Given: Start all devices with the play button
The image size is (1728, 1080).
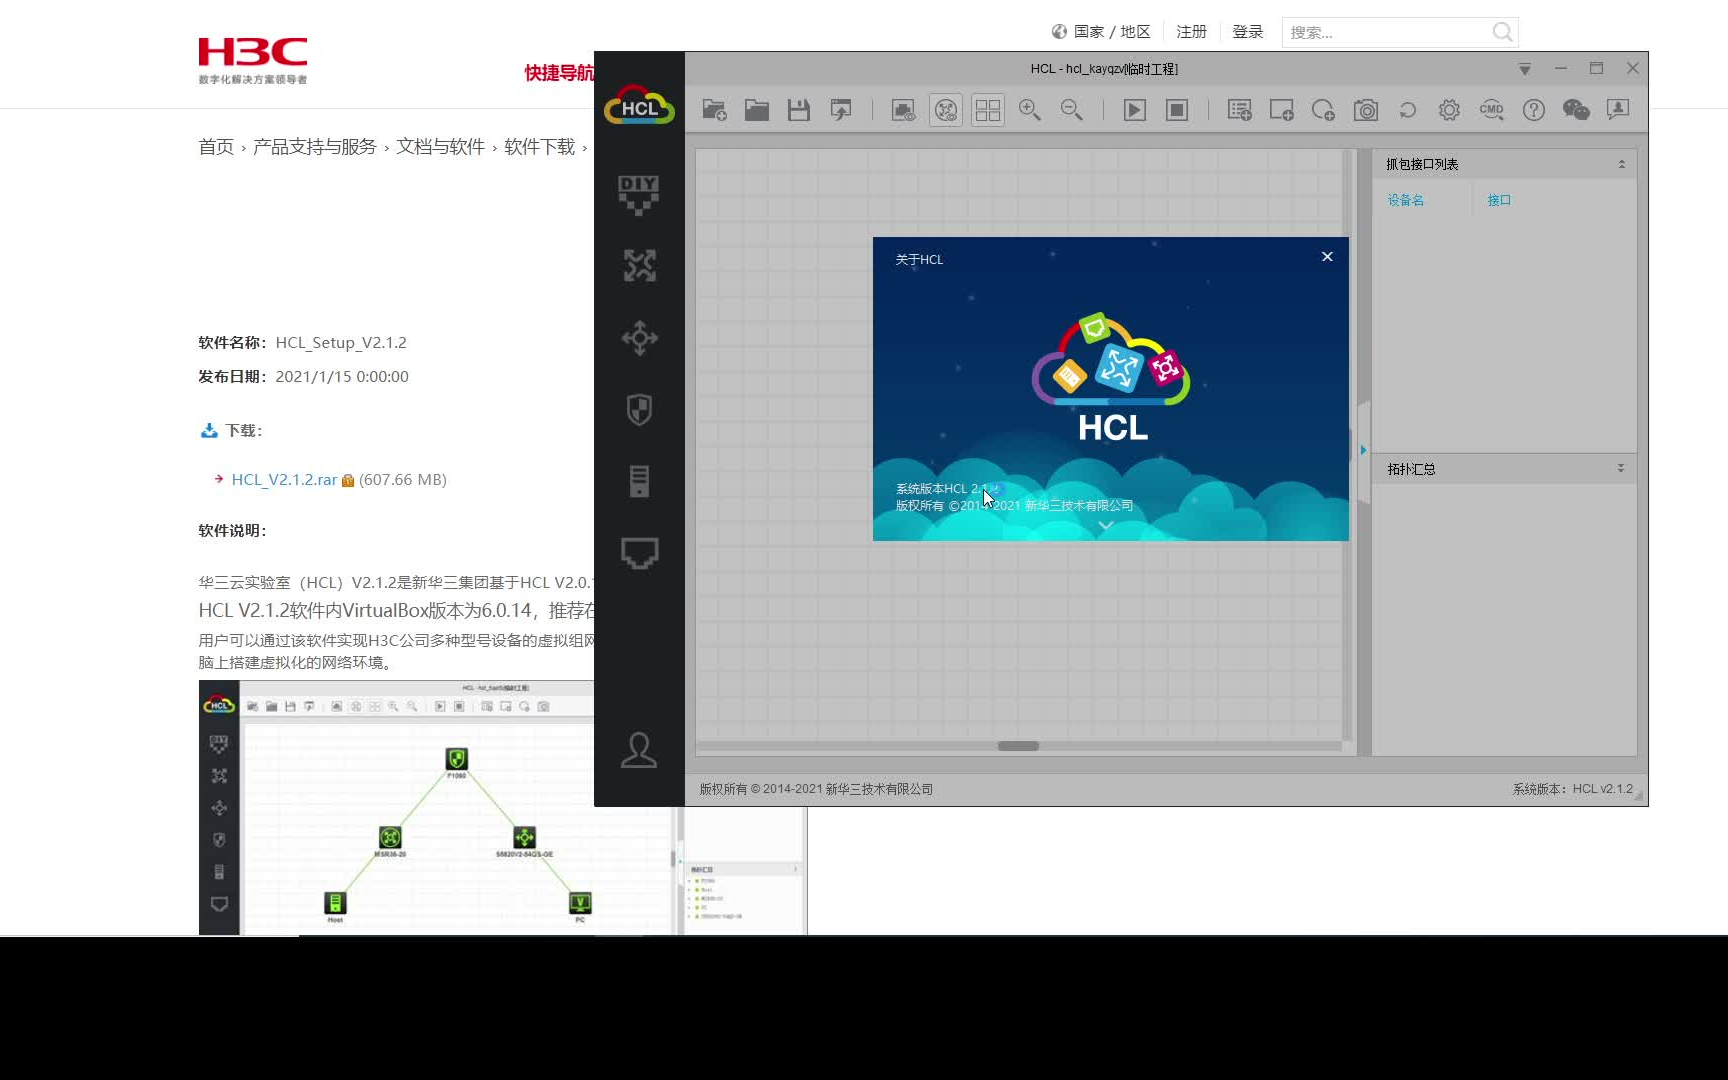Looking at the screenshot, I should 1135,110.
